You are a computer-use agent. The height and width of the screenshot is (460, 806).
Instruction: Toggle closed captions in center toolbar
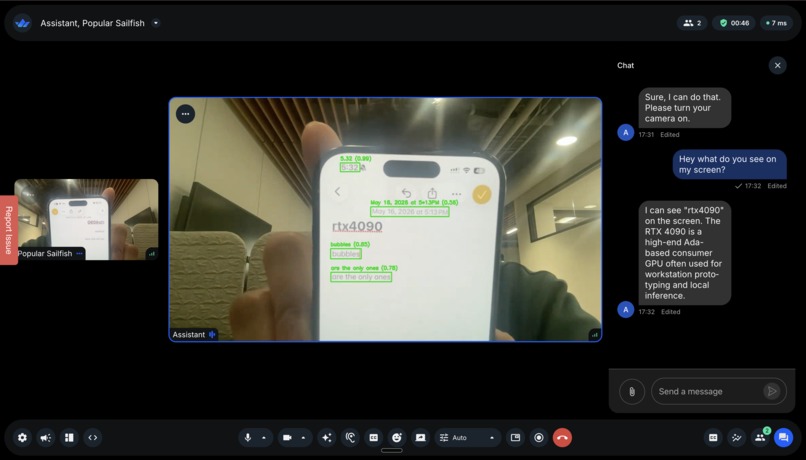pyautogui.click(x=374, y=437)
